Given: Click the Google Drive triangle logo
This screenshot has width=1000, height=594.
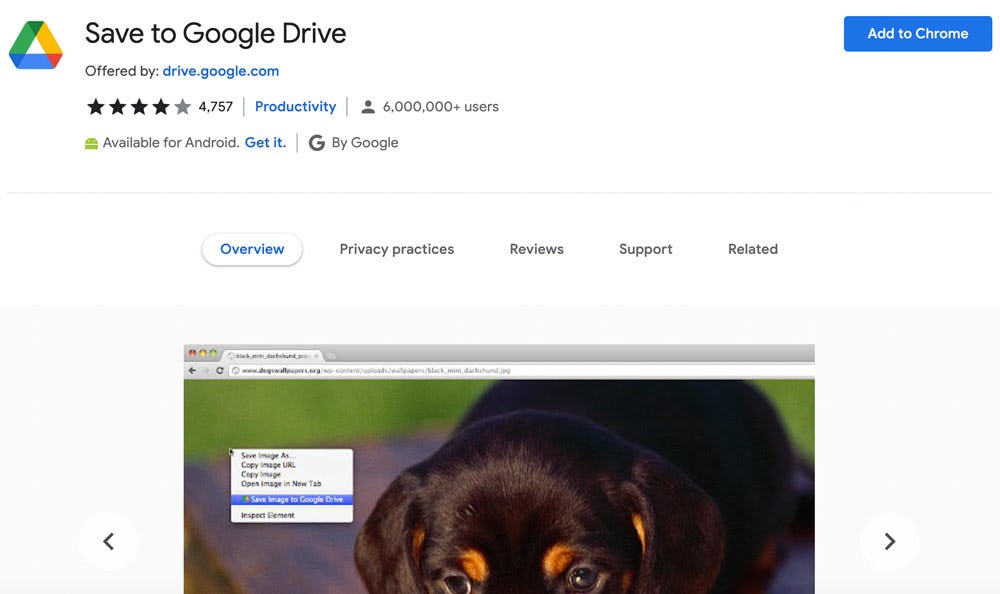Looking at the screenshot, I should click(x=34, y=45).
